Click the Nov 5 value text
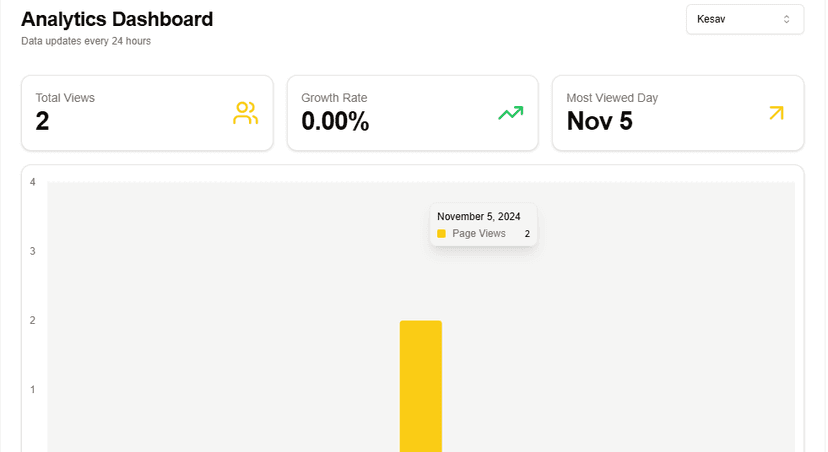 click(599, 121)
